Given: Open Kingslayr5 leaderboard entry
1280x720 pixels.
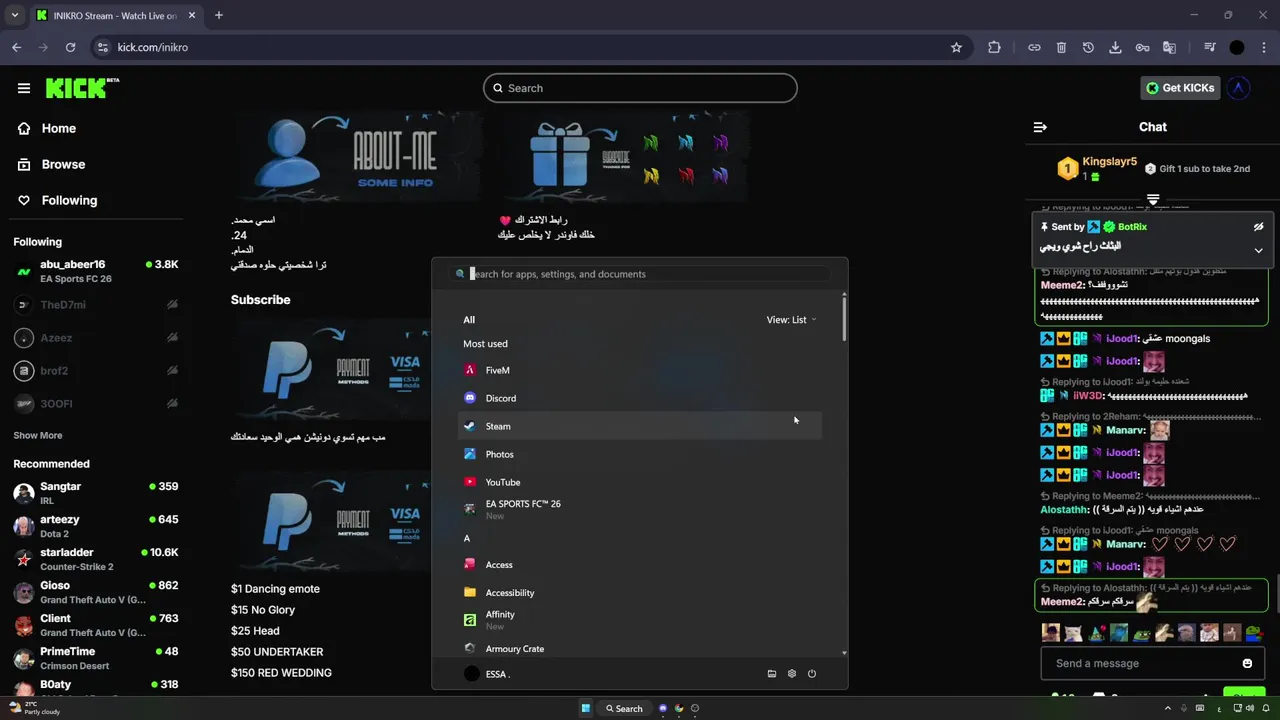Looking at the screenshot, I should (x=1098, y=168).
